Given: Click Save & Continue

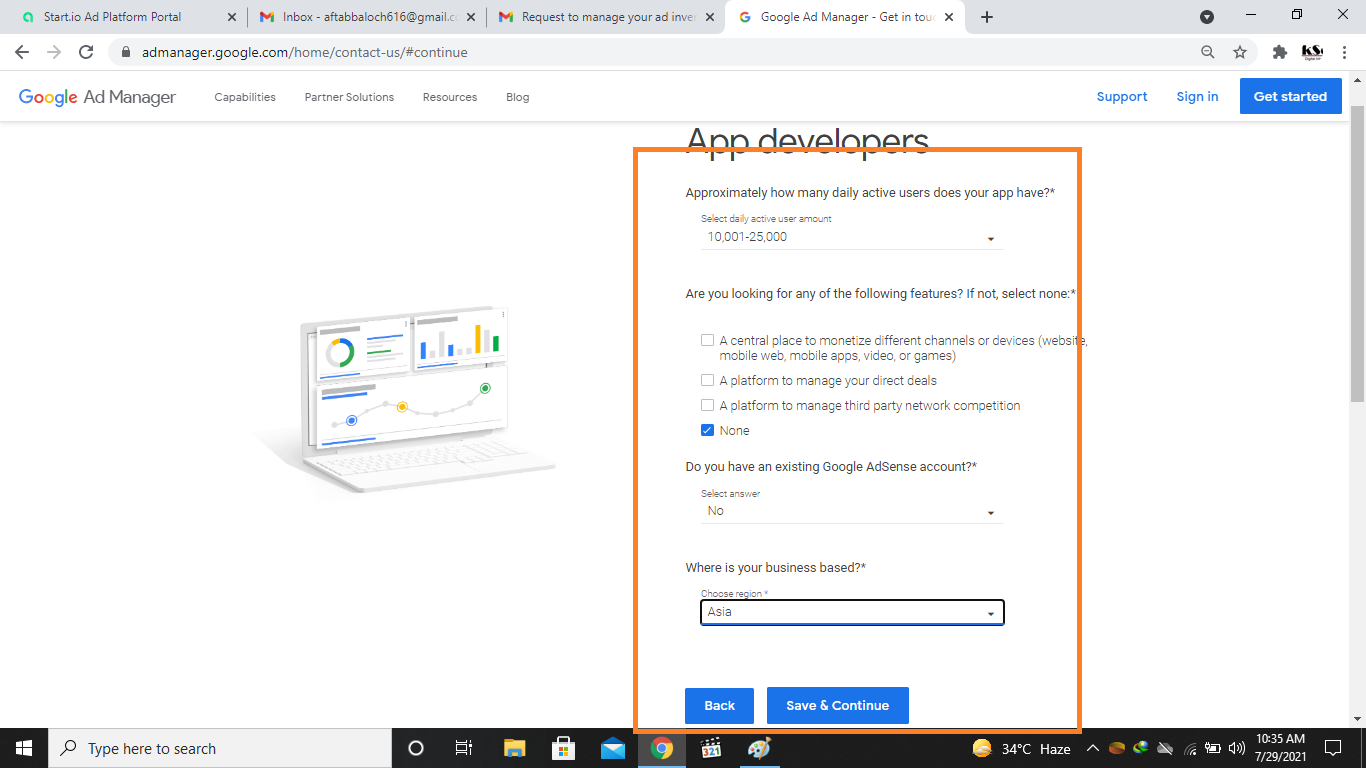Looking at the screenshot, I should [x=837, y=705].
